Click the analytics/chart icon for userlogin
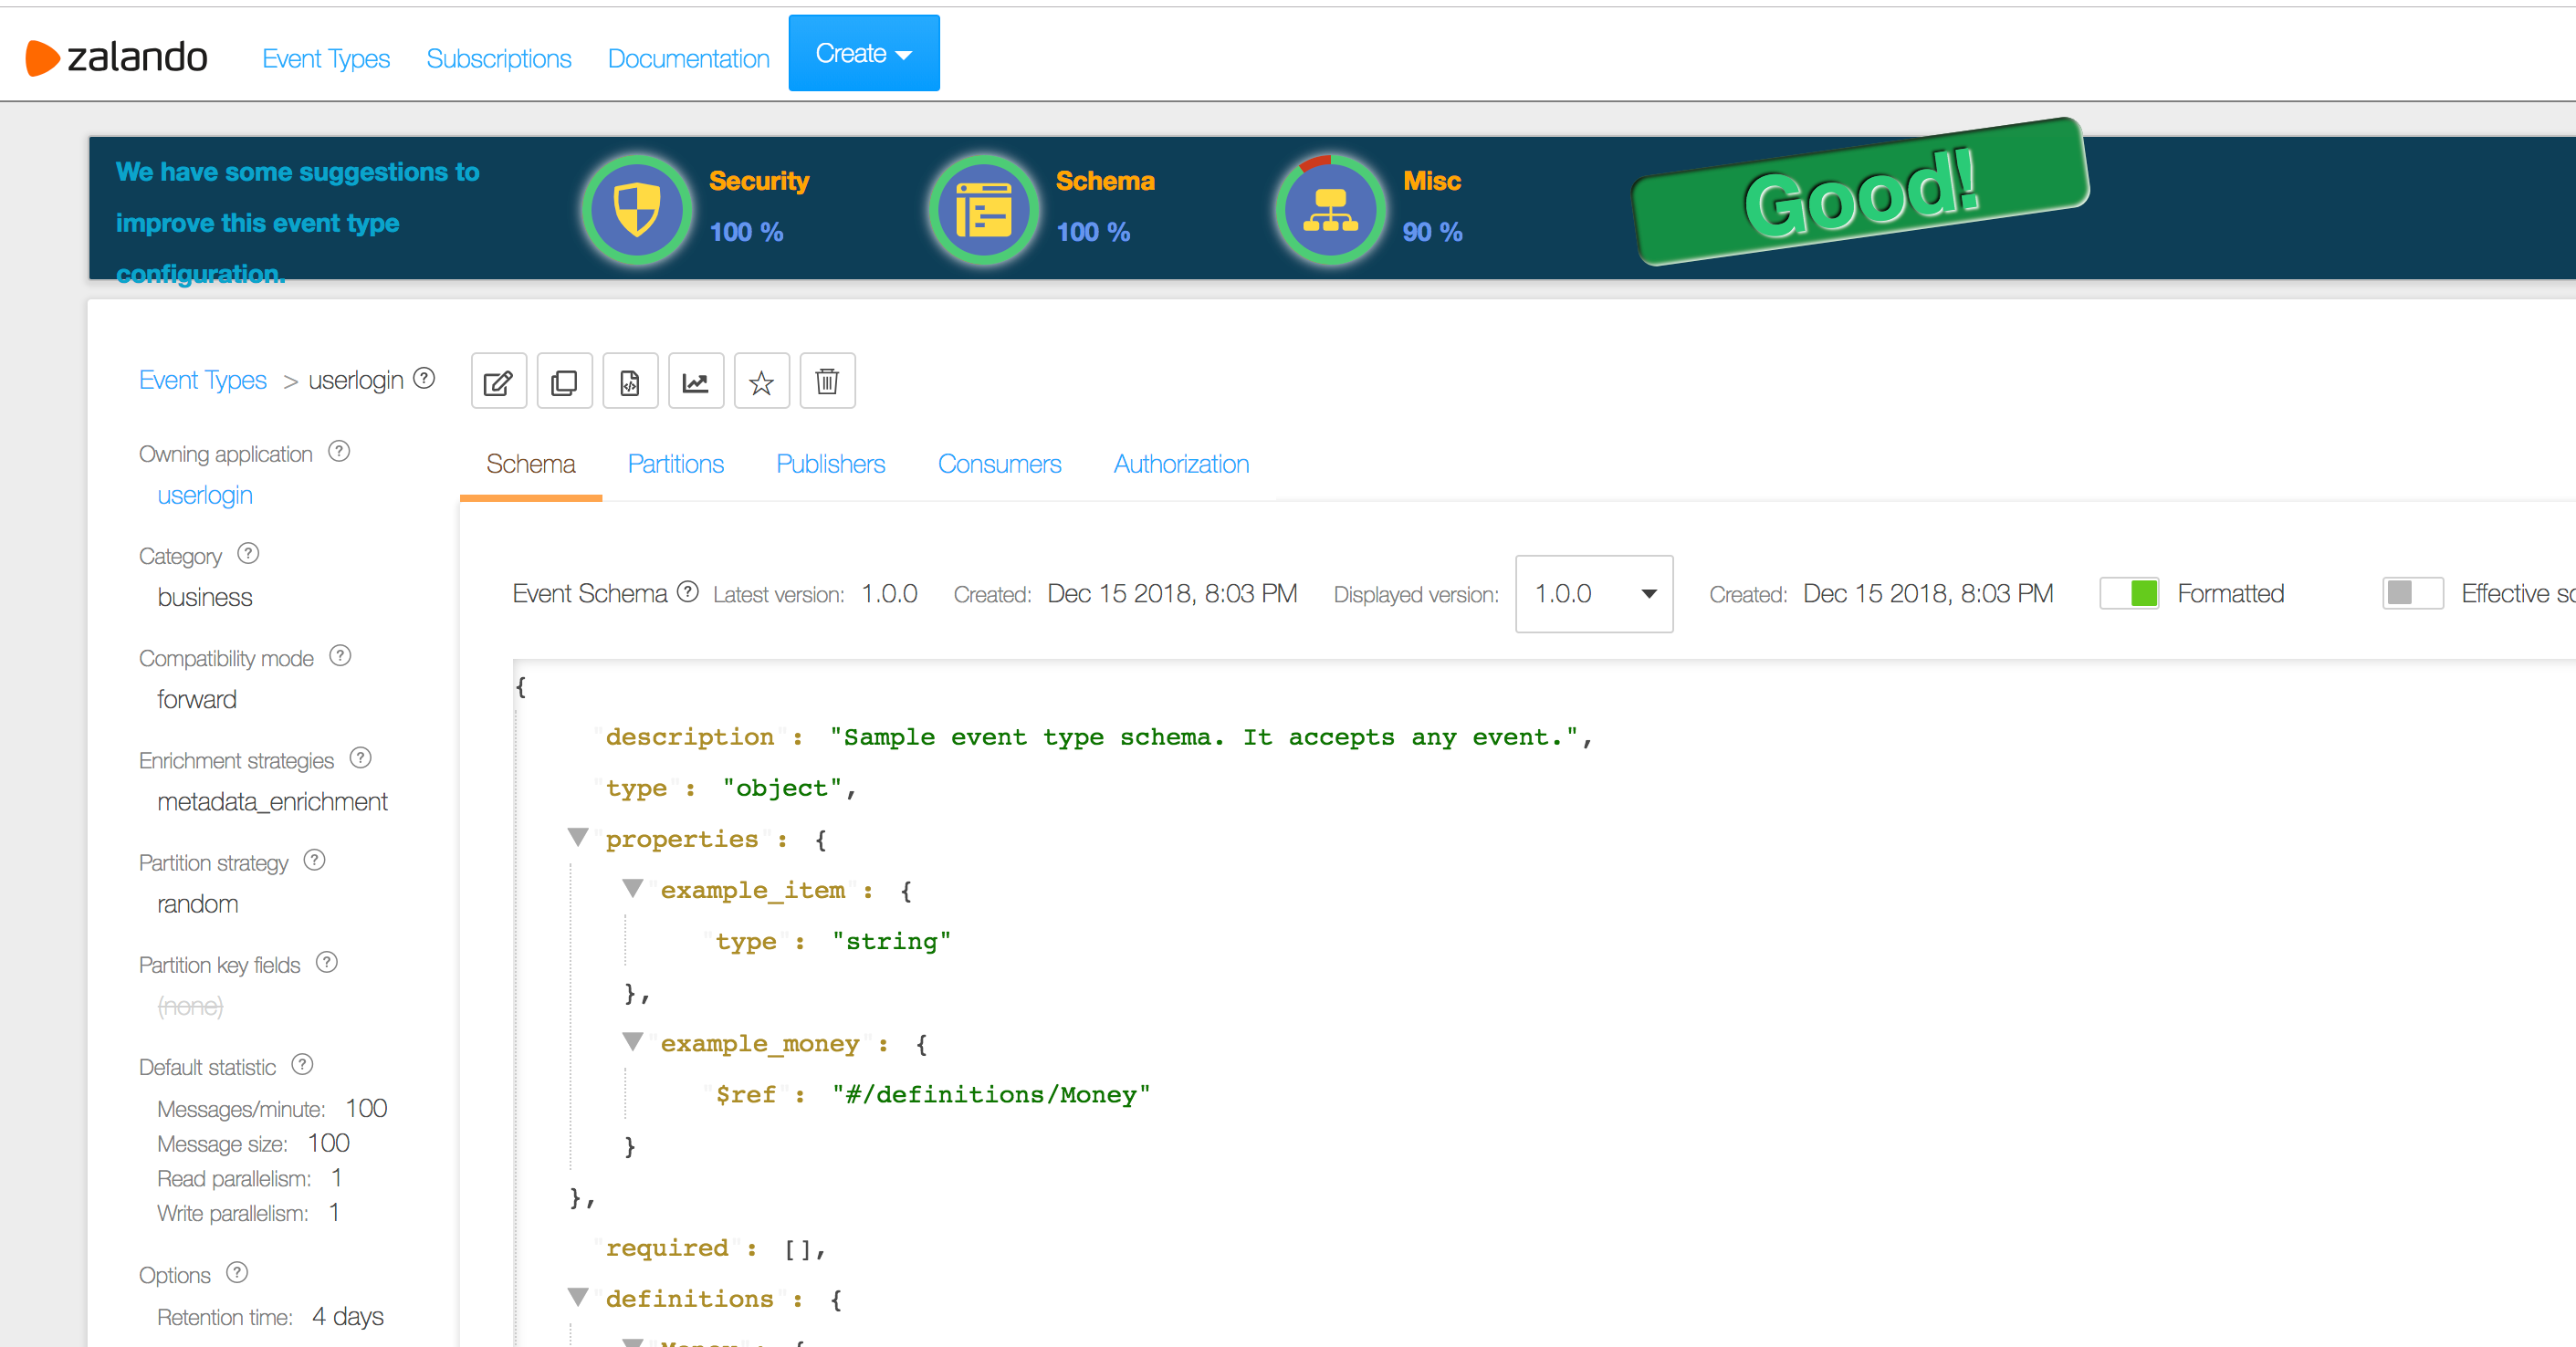The image size is (2576, 1347). pos(695,380)
